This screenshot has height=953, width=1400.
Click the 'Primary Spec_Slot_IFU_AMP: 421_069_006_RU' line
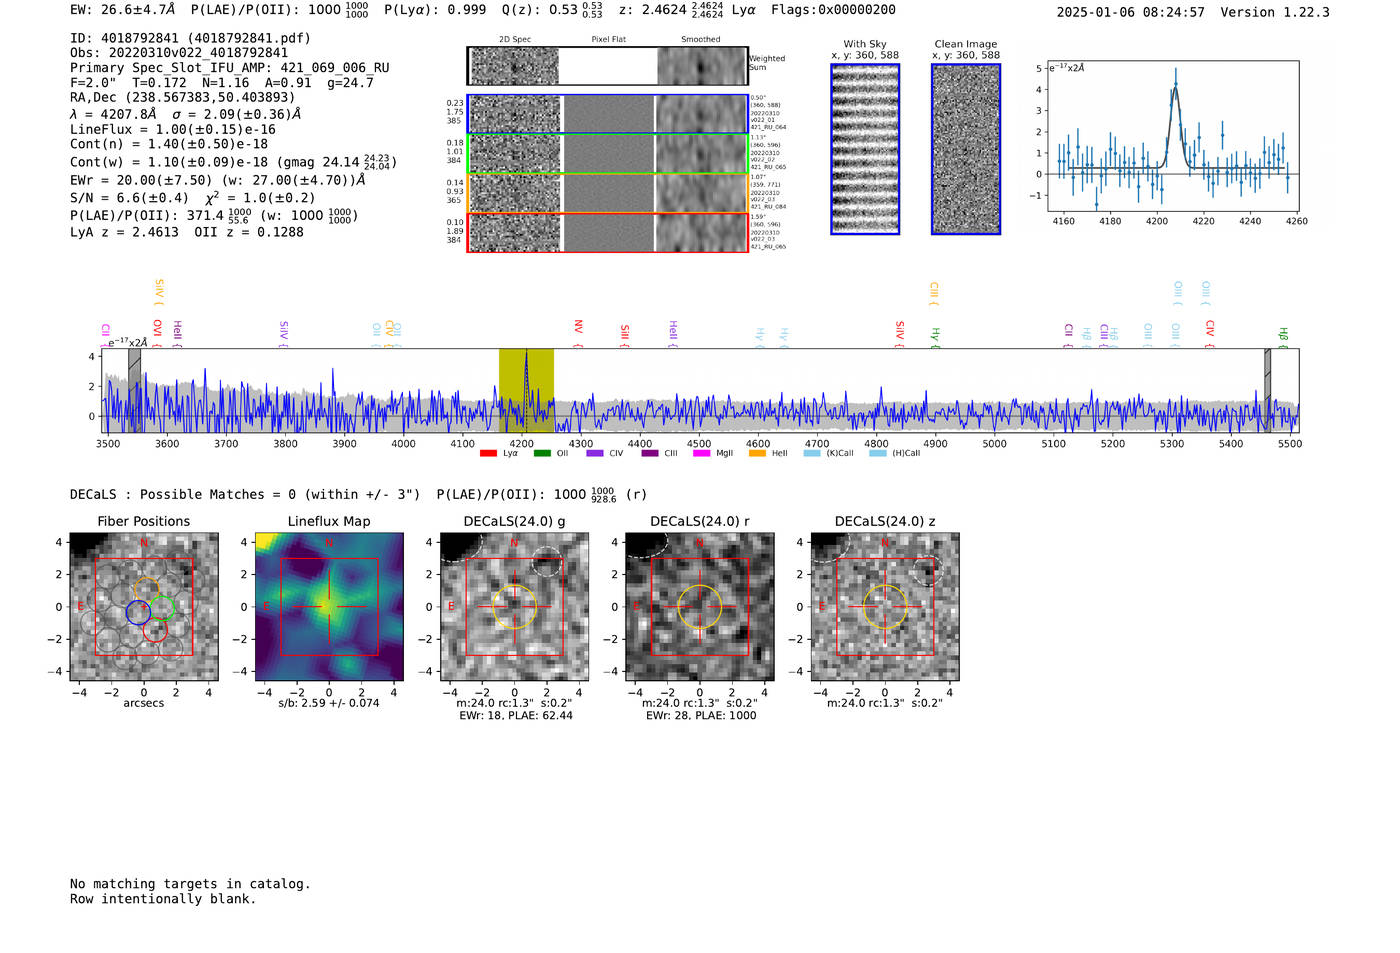230,68
